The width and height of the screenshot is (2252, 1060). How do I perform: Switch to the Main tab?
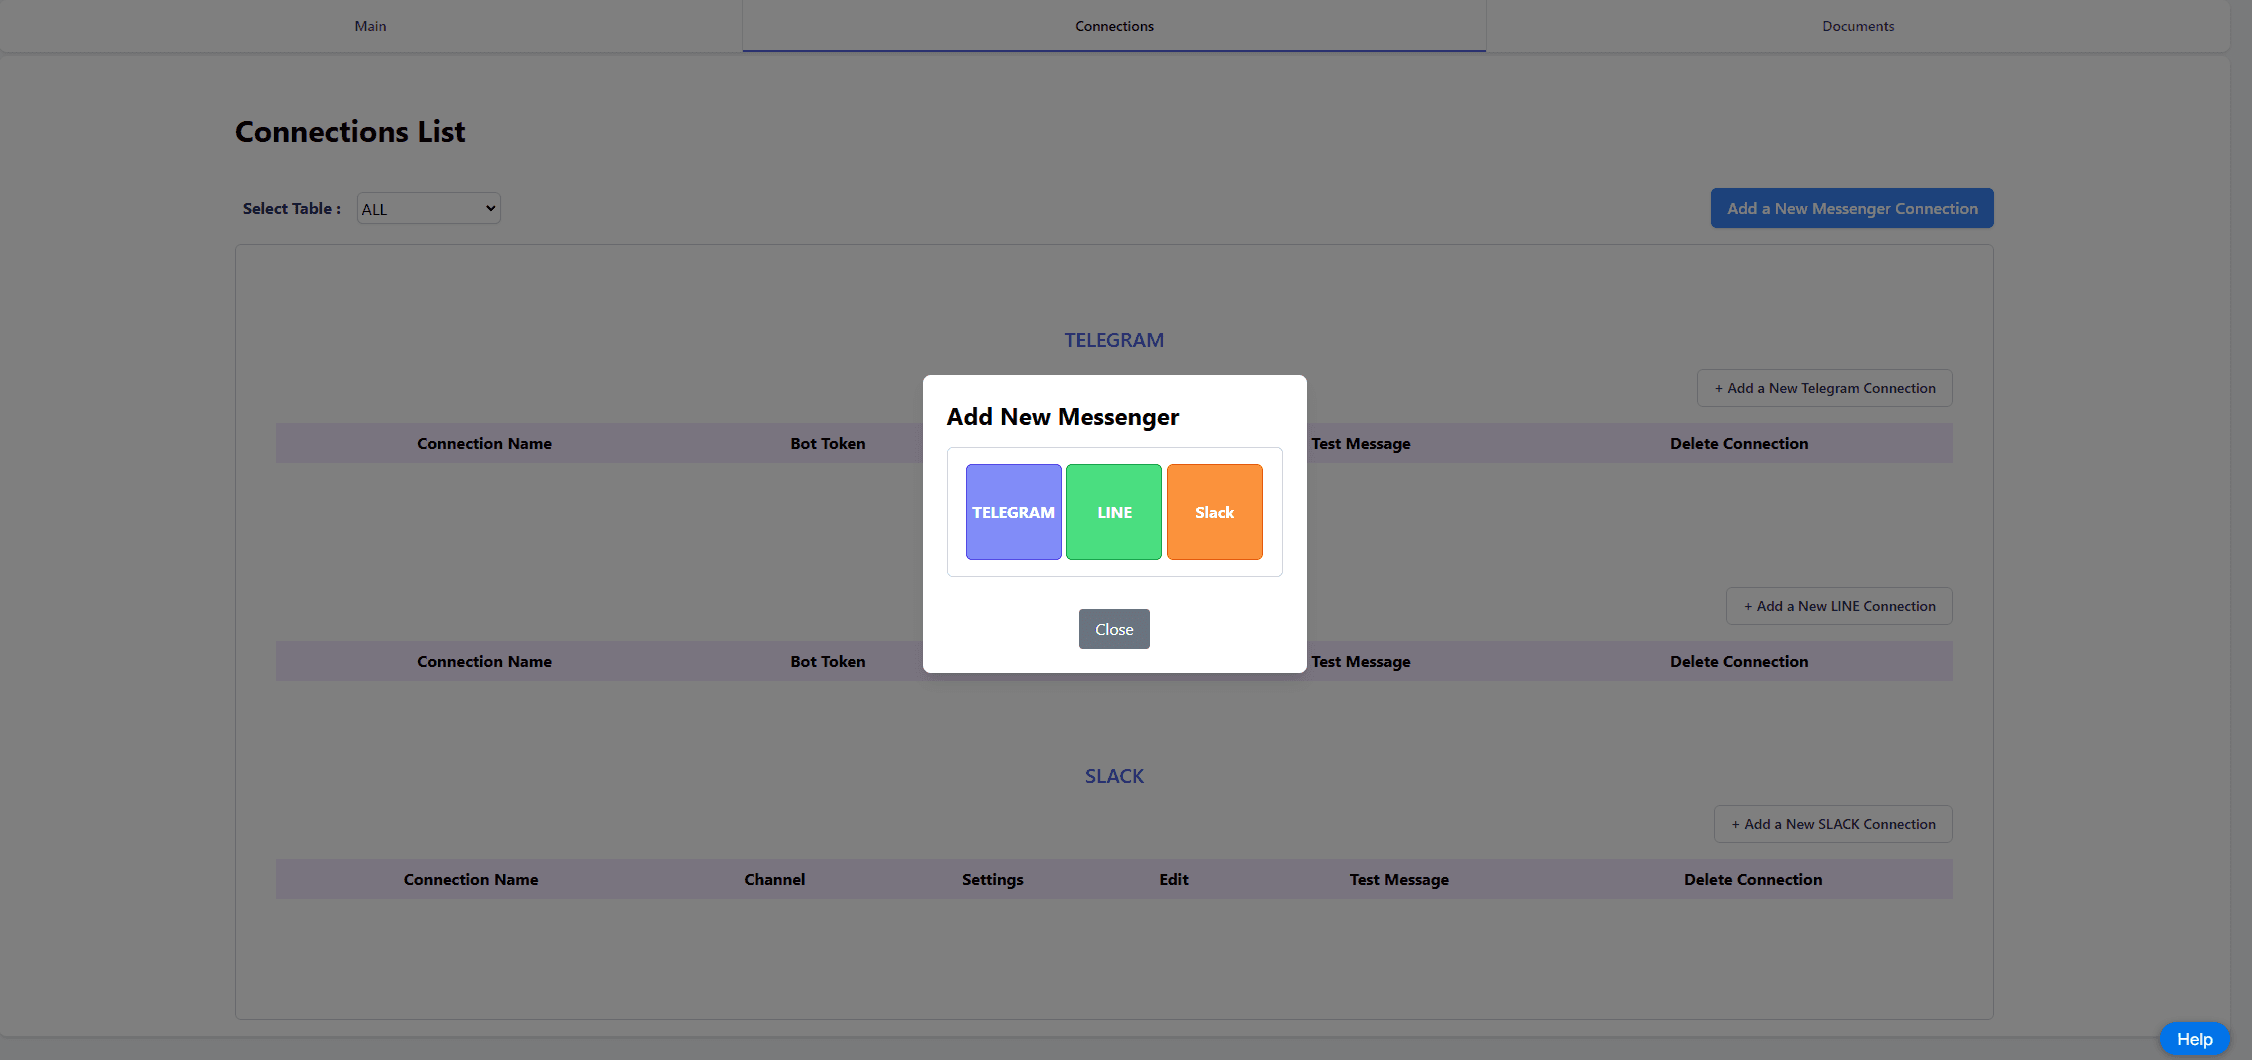[370, 26]
